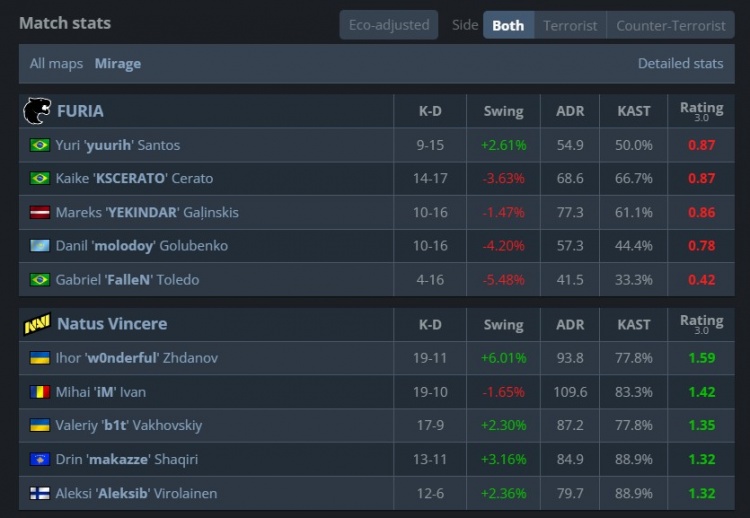Switch side filter to Terrorist

[x=570, y=25]
